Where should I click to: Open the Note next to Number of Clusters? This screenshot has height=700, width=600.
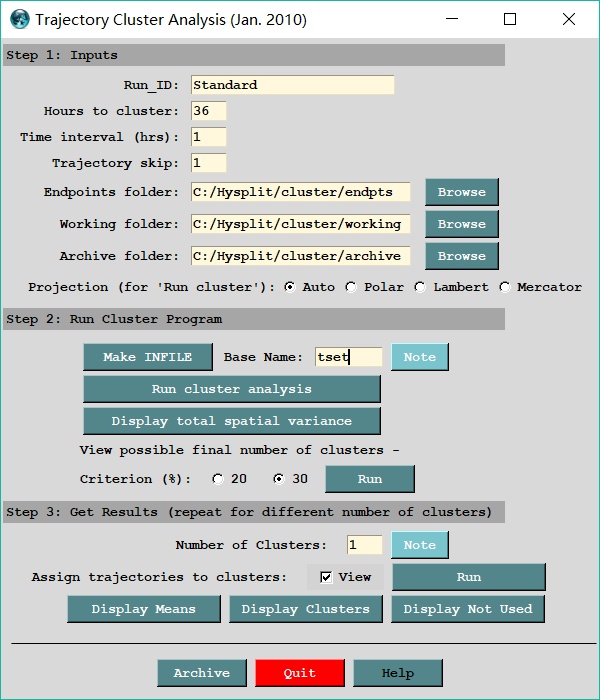pos(420,545)
